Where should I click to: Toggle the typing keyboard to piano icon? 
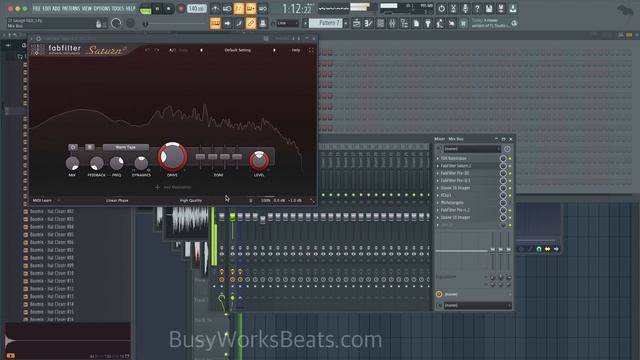click(x=215, y=23)
